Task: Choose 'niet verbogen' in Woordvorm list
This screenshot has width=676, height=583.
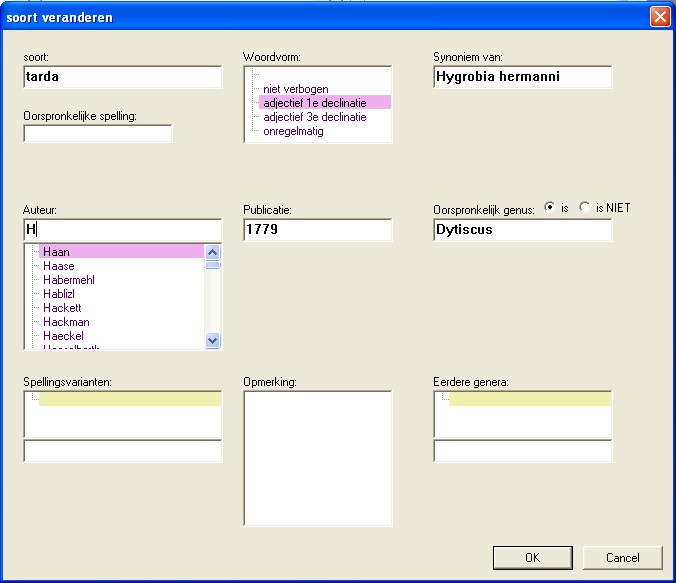Action: point(295,89)
